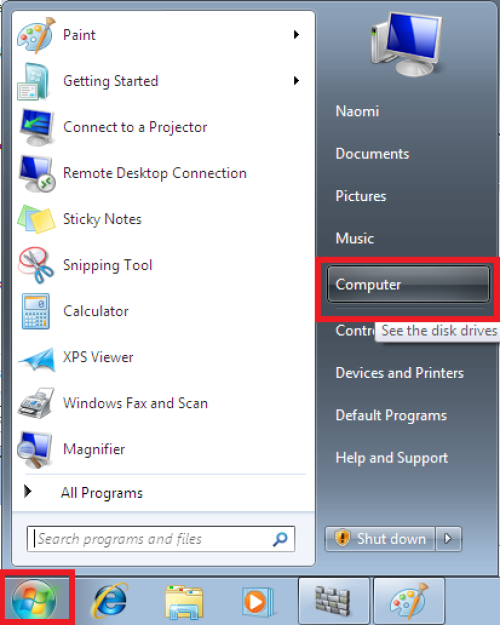The height and width of the screenshot is (625, 500).
Task: Click the user account picture thumbnail
Action: click(x=406, y=44)
